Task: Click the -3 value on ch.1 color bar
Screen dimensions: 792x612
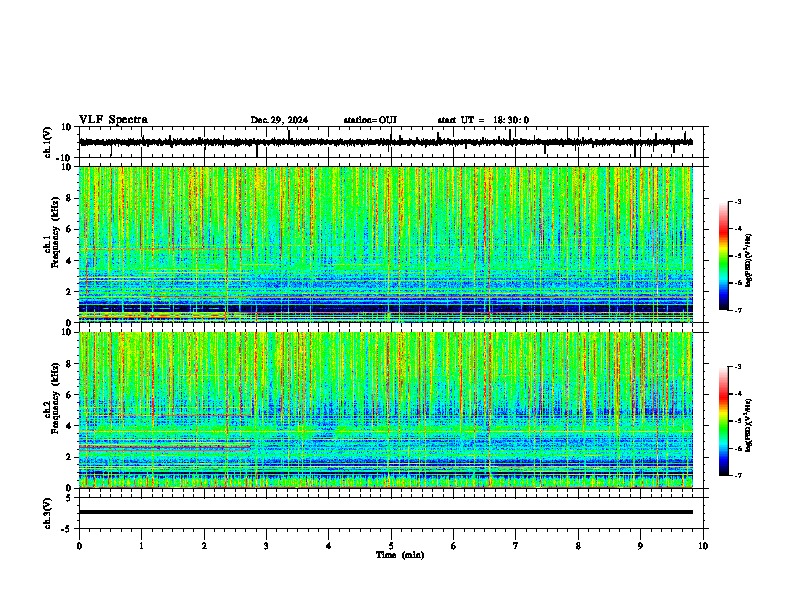Action: 738,201
